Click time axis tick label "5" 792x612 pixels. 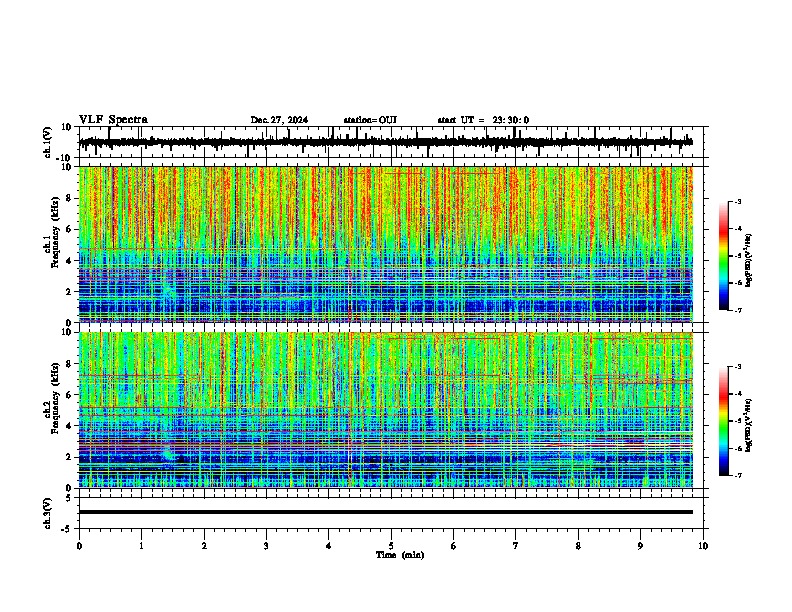[x=391, y=546]
